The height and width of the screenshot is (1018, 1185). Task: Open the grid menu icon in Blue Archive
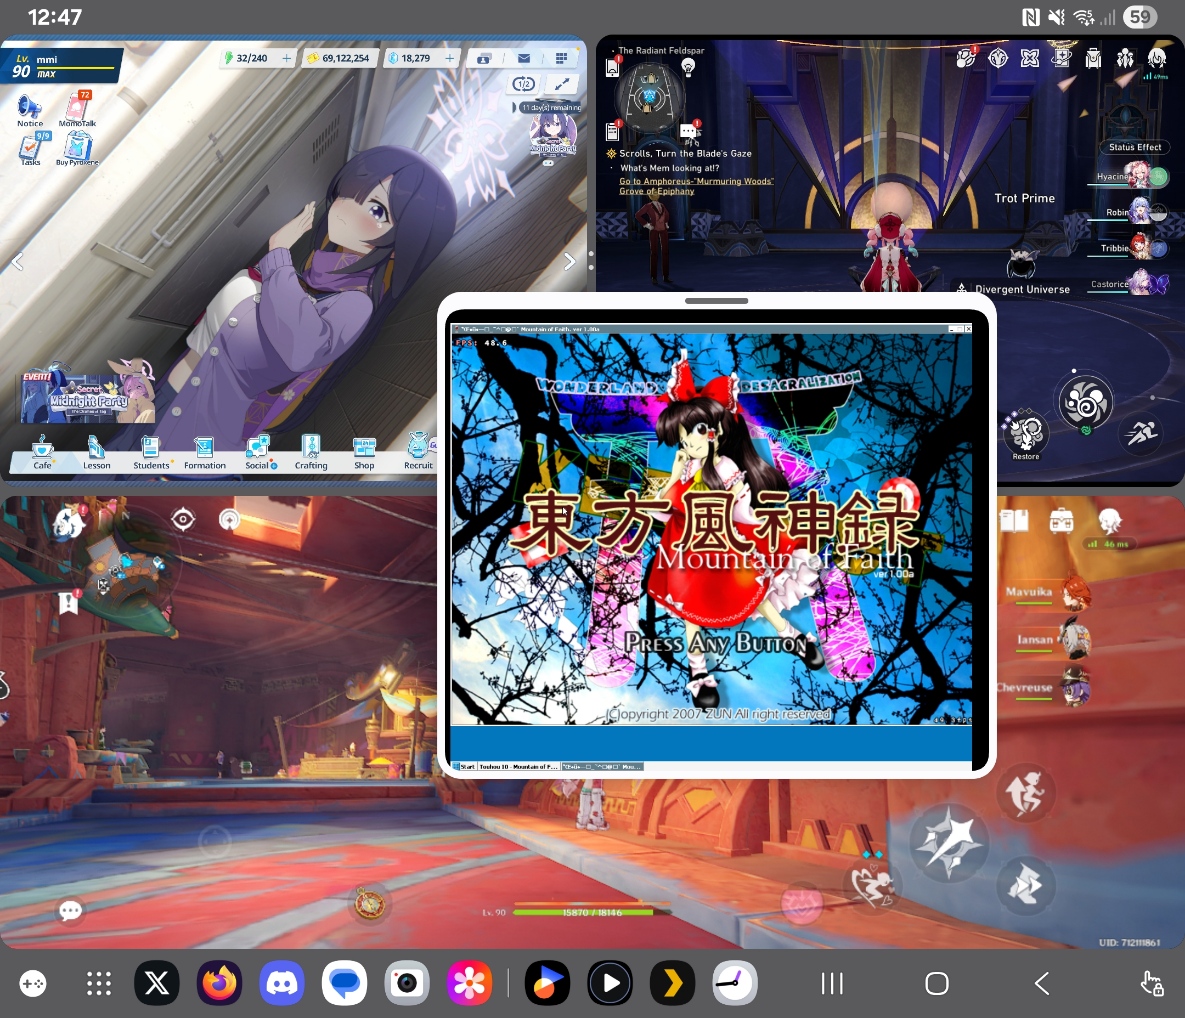click(562, 58)
